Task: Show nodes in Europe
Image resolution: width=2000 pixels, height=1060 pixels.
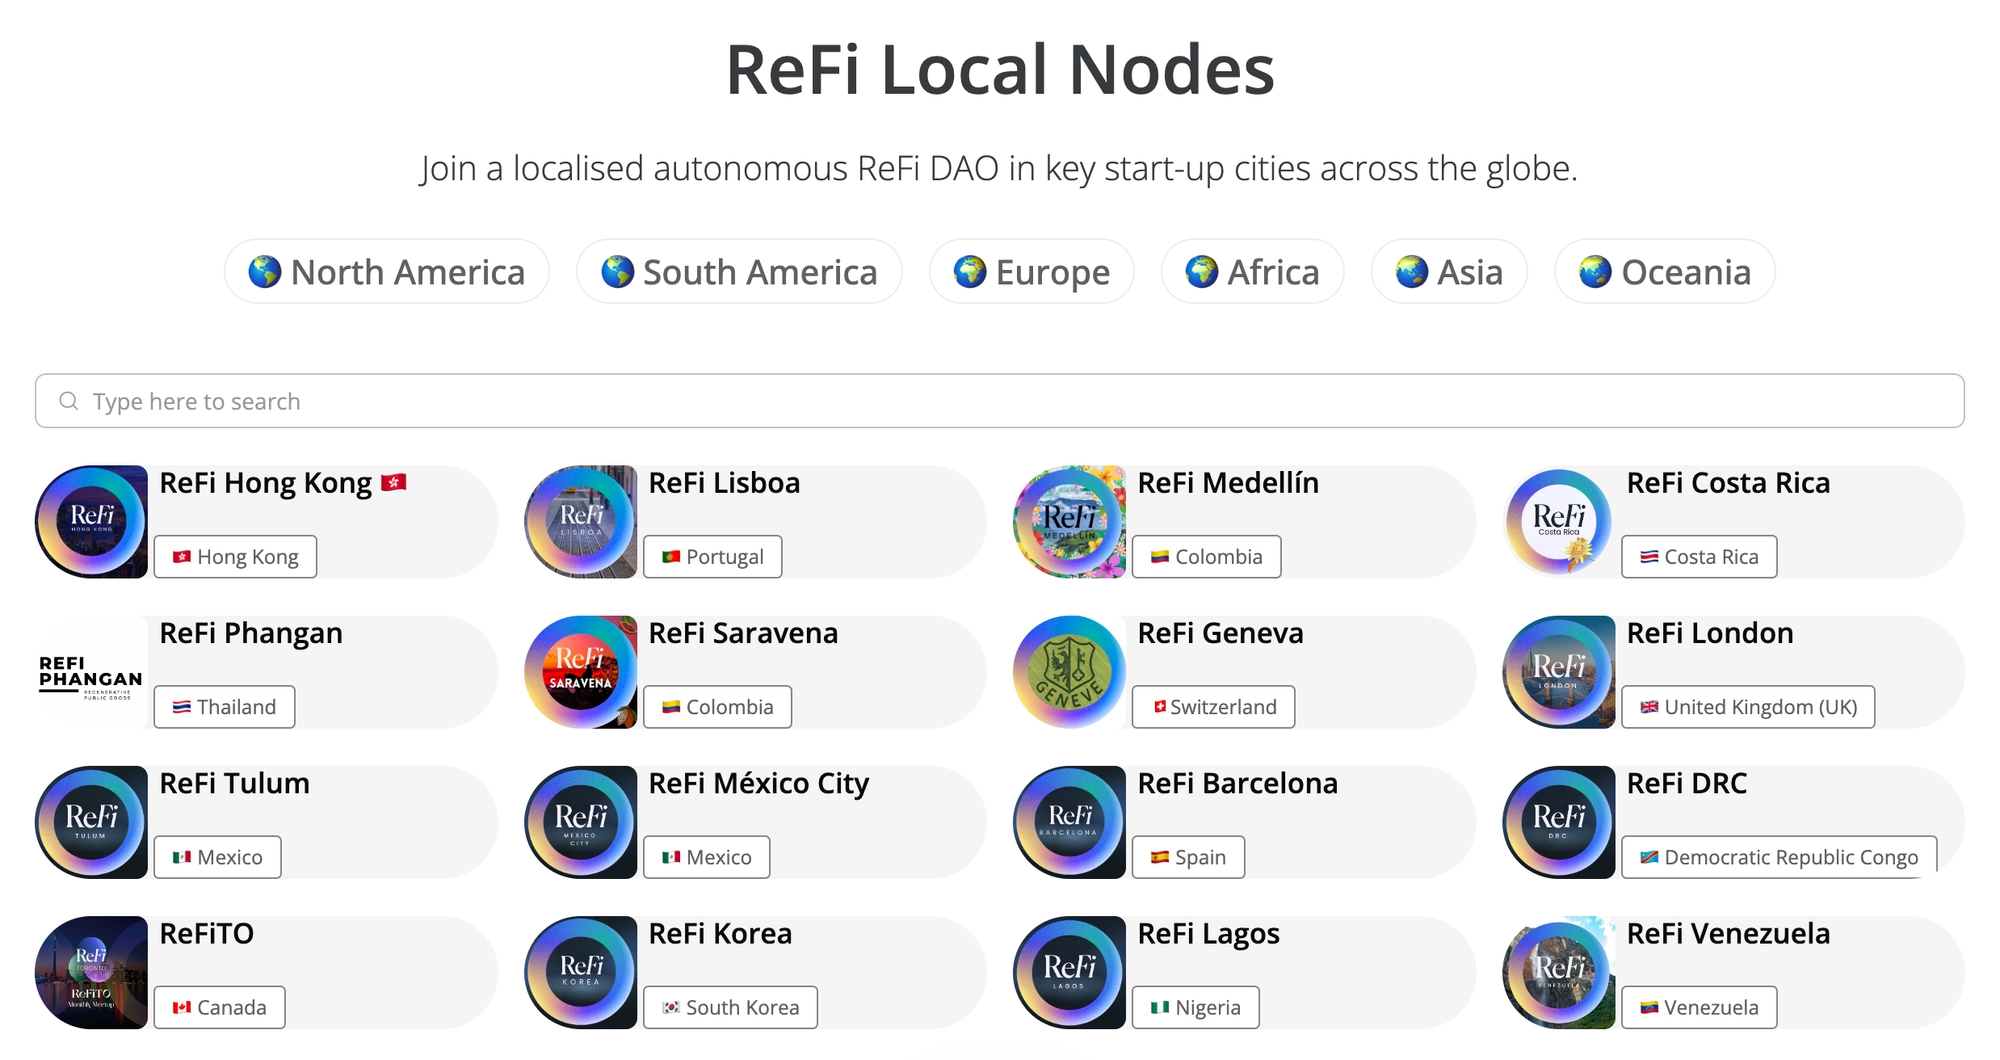Action: point(1031,272)
